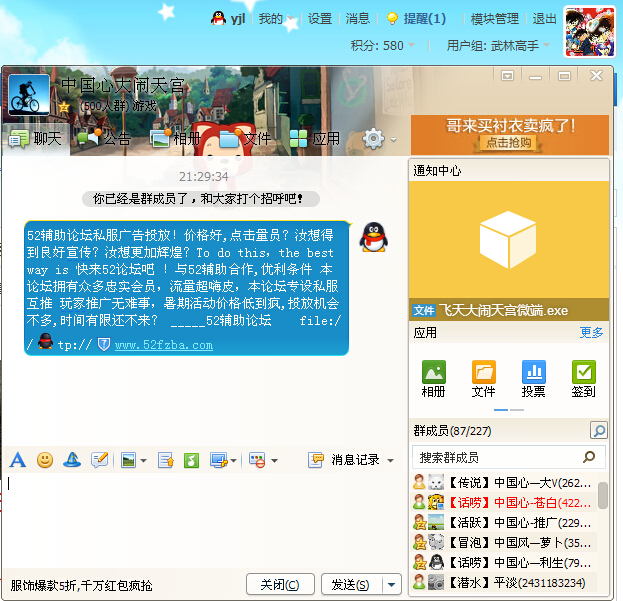Switch to the 相册 tab
The image size is (623, 601).
click(176, 139)
